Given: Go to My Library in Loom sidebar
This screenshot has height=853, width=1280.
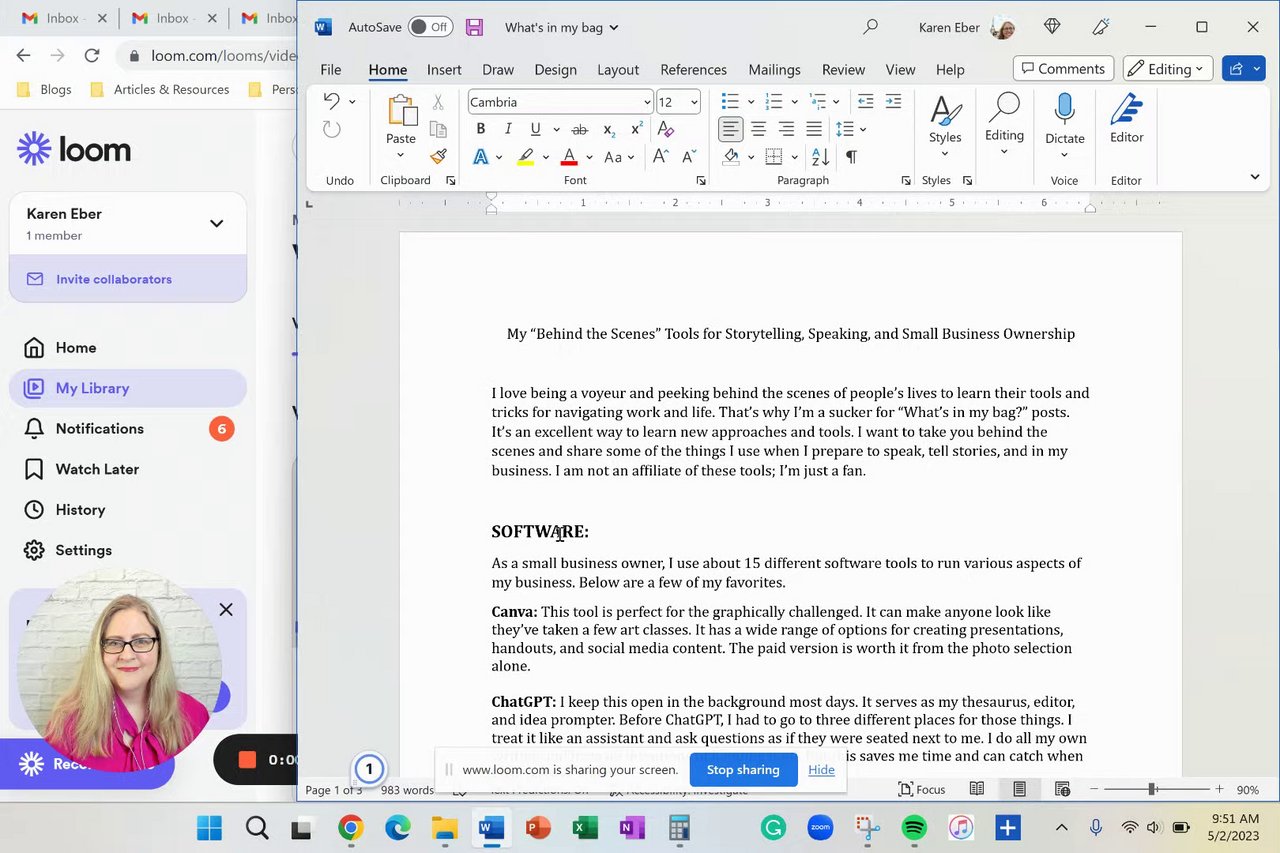Looking at the screenshot, I should pos(128,388).
